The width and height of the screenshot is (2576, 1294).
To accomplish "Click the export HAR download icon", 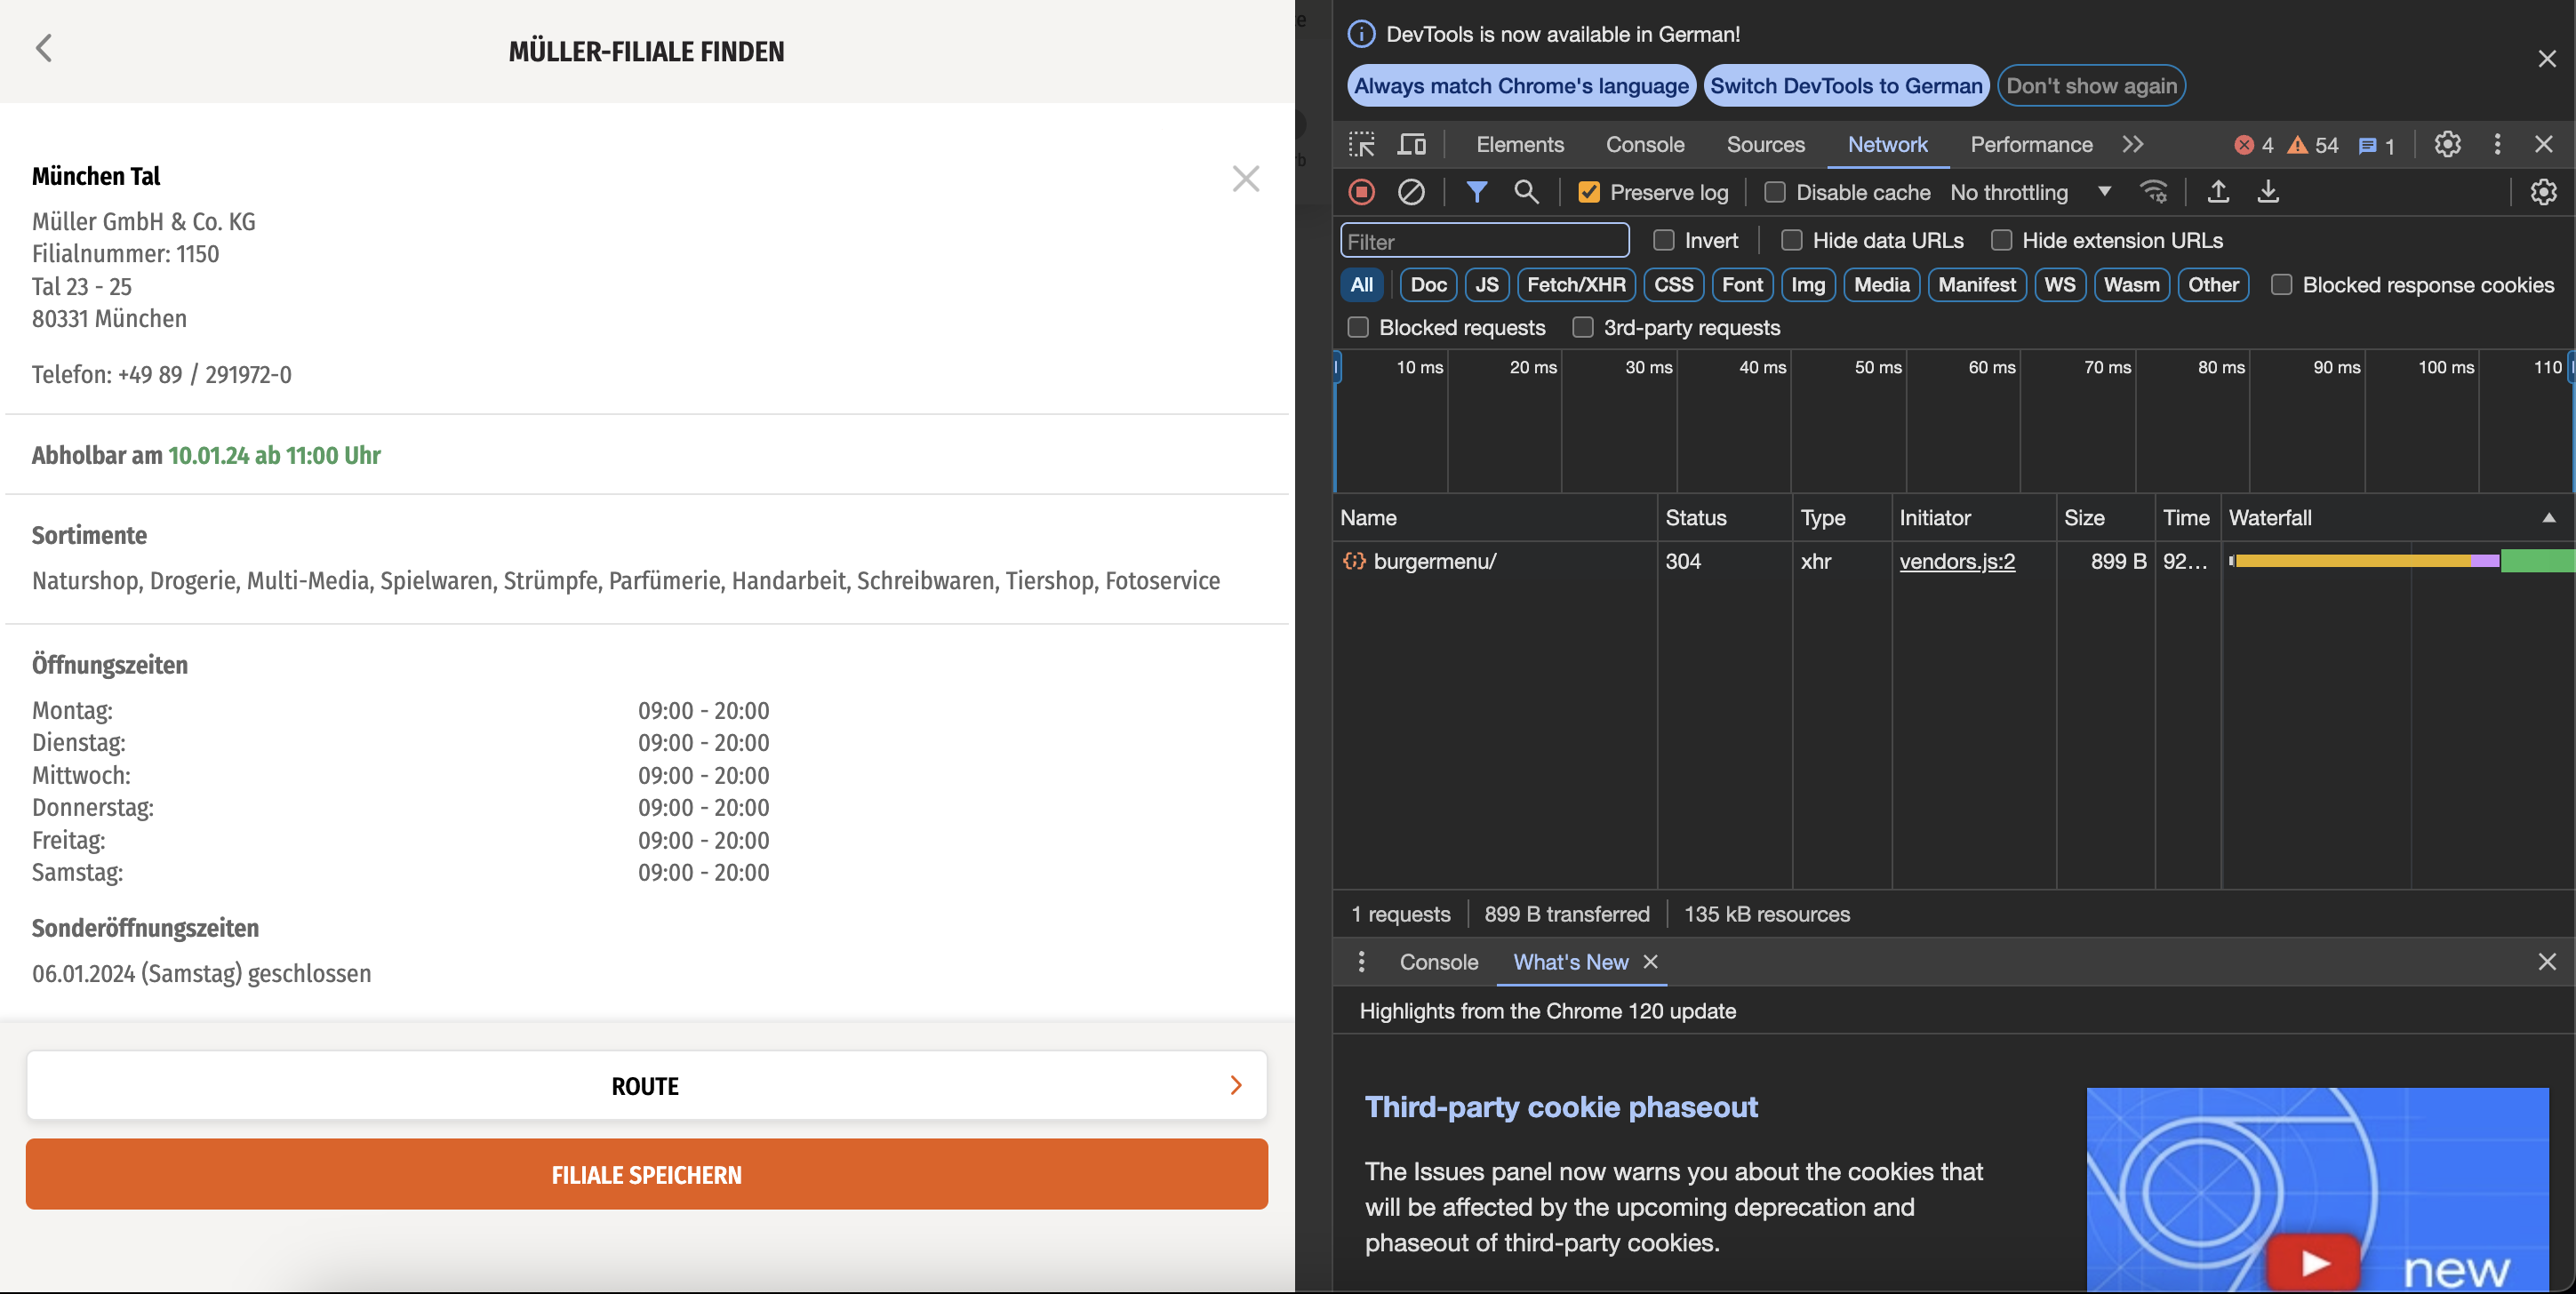I will pos(2267,192).
